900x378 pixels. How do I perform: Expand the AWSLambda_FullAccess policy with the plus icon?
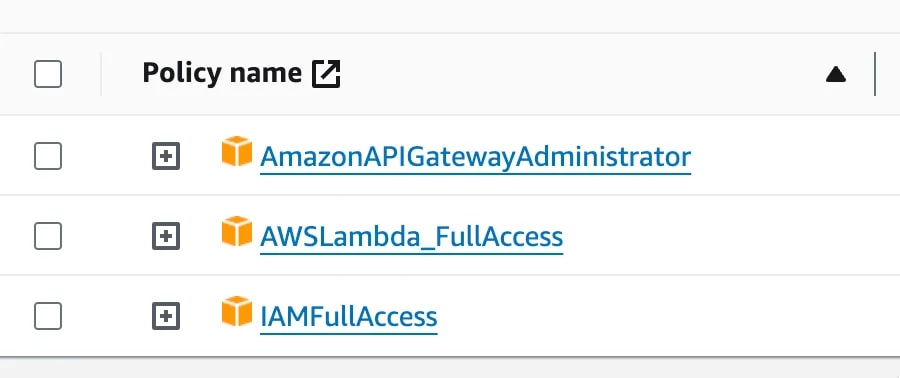166,236
